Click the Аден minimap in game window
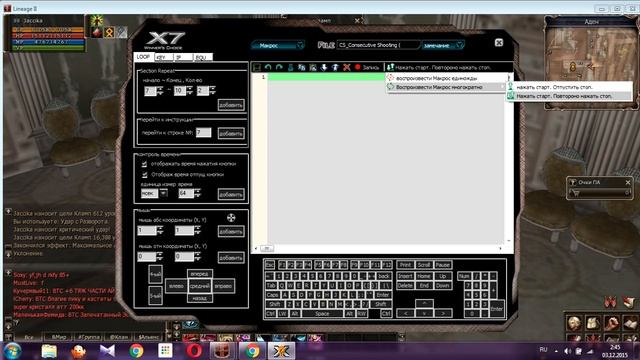Image resolution: width=640 pixels, height=360 pixels. point(591,67)
